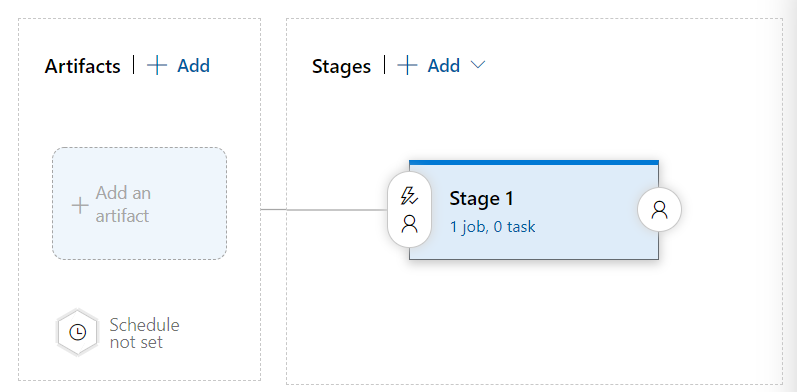Click the Add link next to Artifacts

click(x=193, y=66)
